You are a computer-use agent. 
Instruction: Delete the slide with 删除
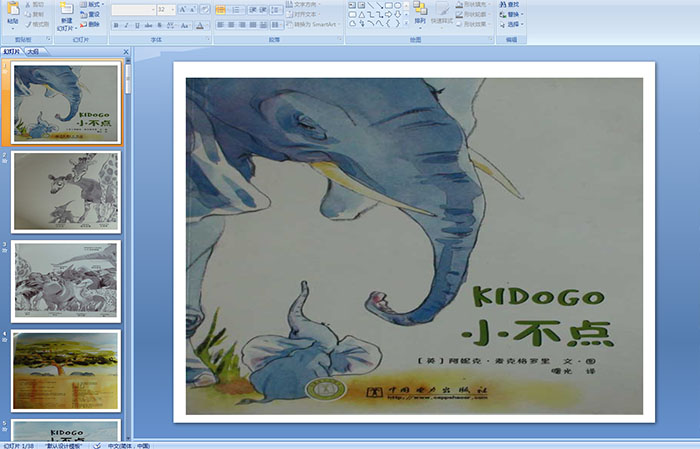[x=90, y=24]
